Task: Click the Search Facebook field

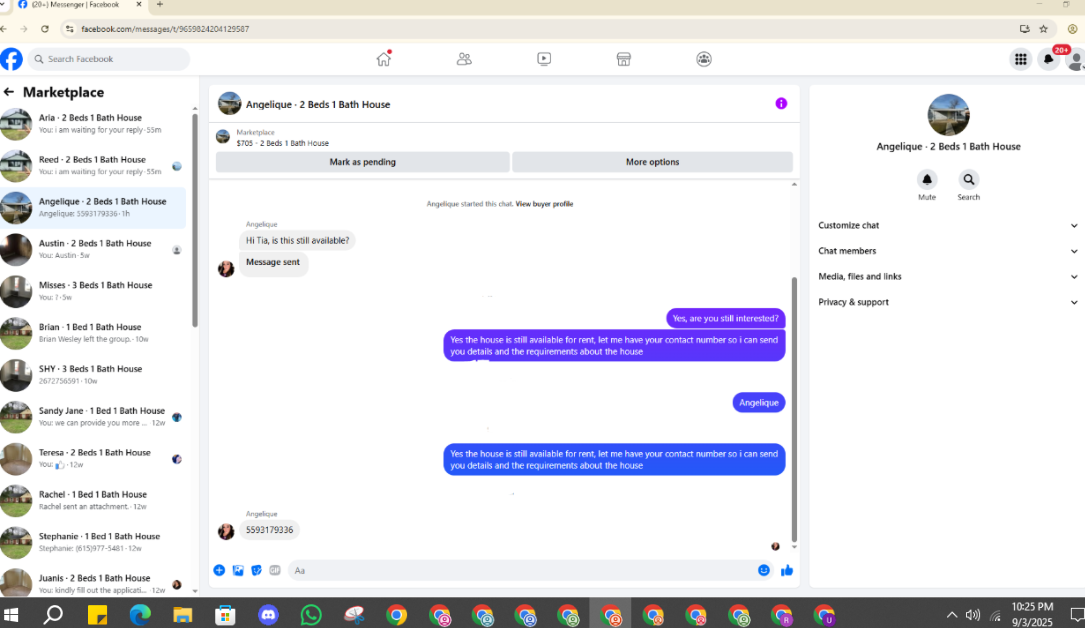Action: point(109,59)
